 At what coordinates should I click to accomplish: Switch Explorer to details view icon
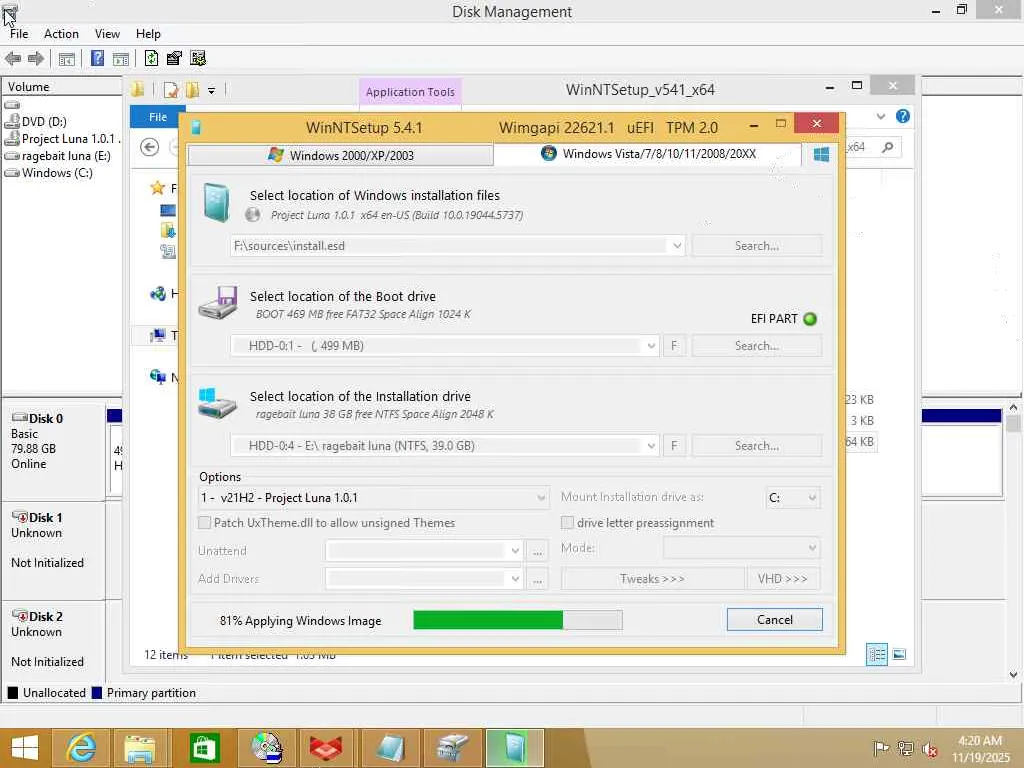pos(876,654)
